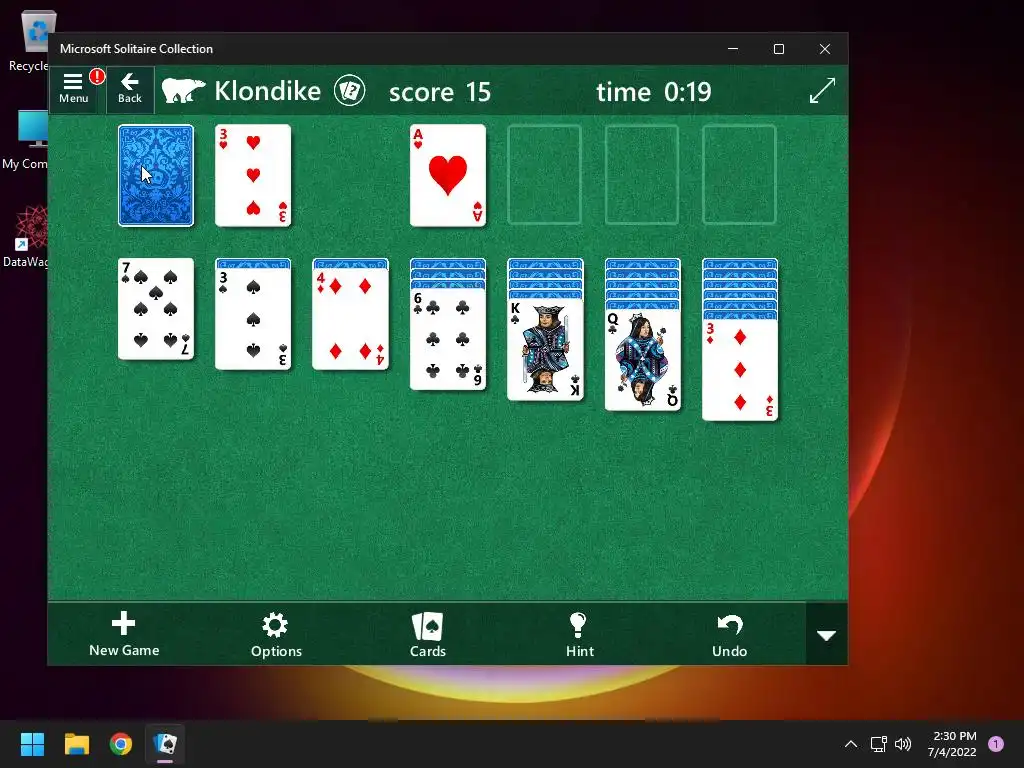Select the 6 of clubs card
The width and height of the screenshot is (1024, 768).
click(x=448, y=339)
